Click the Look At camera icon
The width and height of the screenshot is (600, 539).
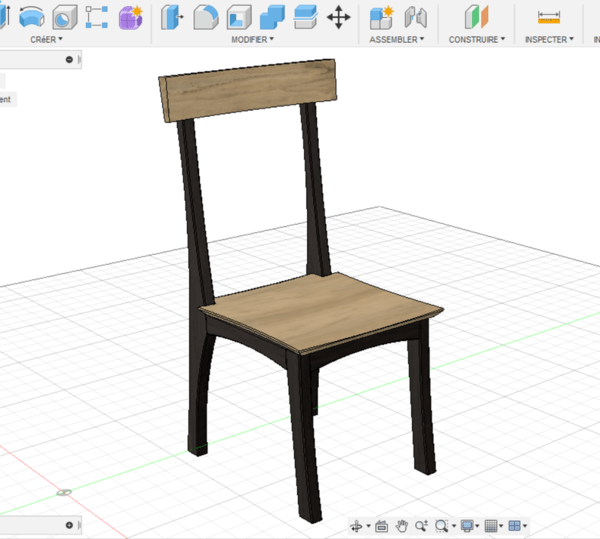pos(381,526)
